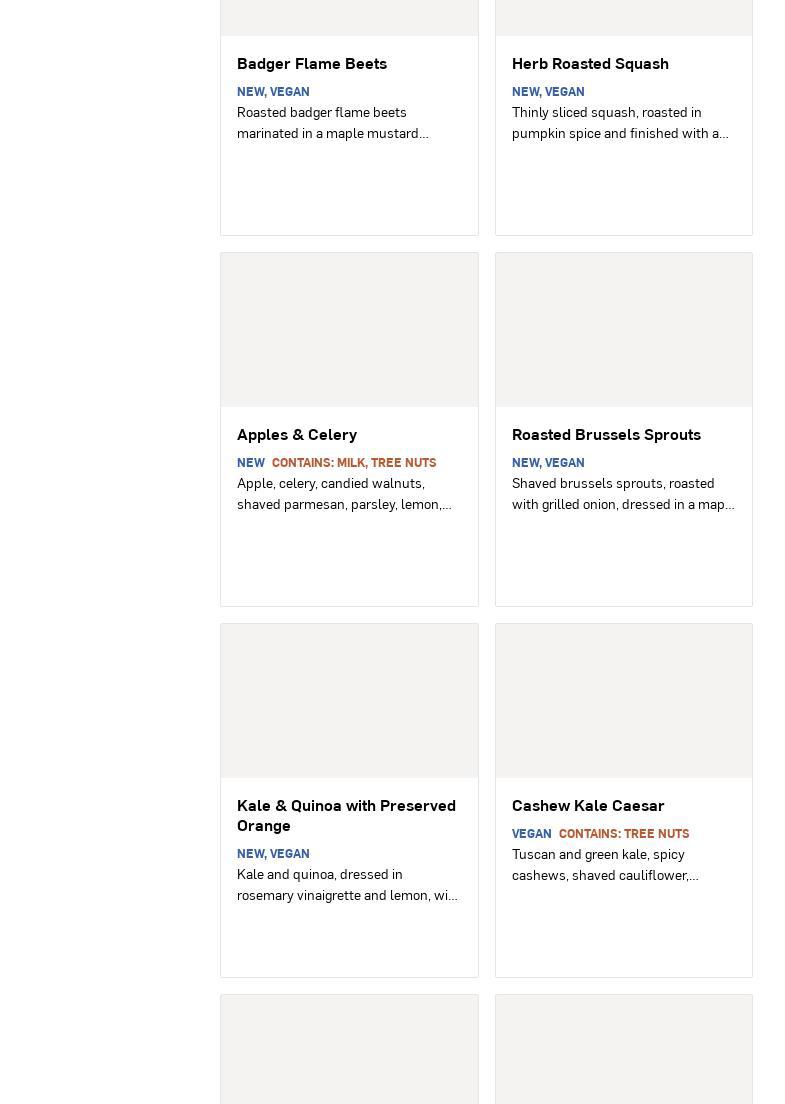785x1104 pixels.
Task: Select the Kale & Quinoa image placeholder
Action: pyautogui.click(x=349, y=701)
